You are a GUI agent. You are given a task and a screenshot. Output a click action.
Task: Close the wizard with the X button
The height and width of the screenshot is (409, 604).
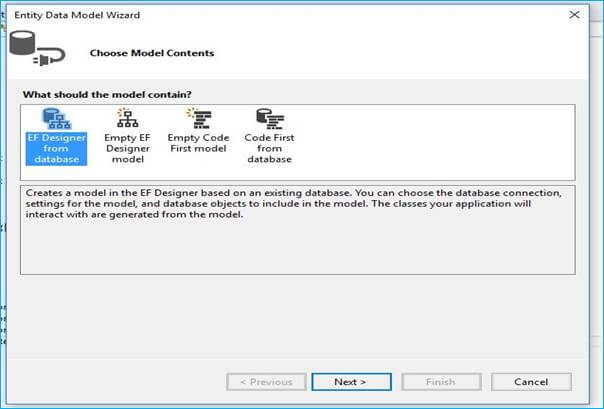[x=574, y=15]
